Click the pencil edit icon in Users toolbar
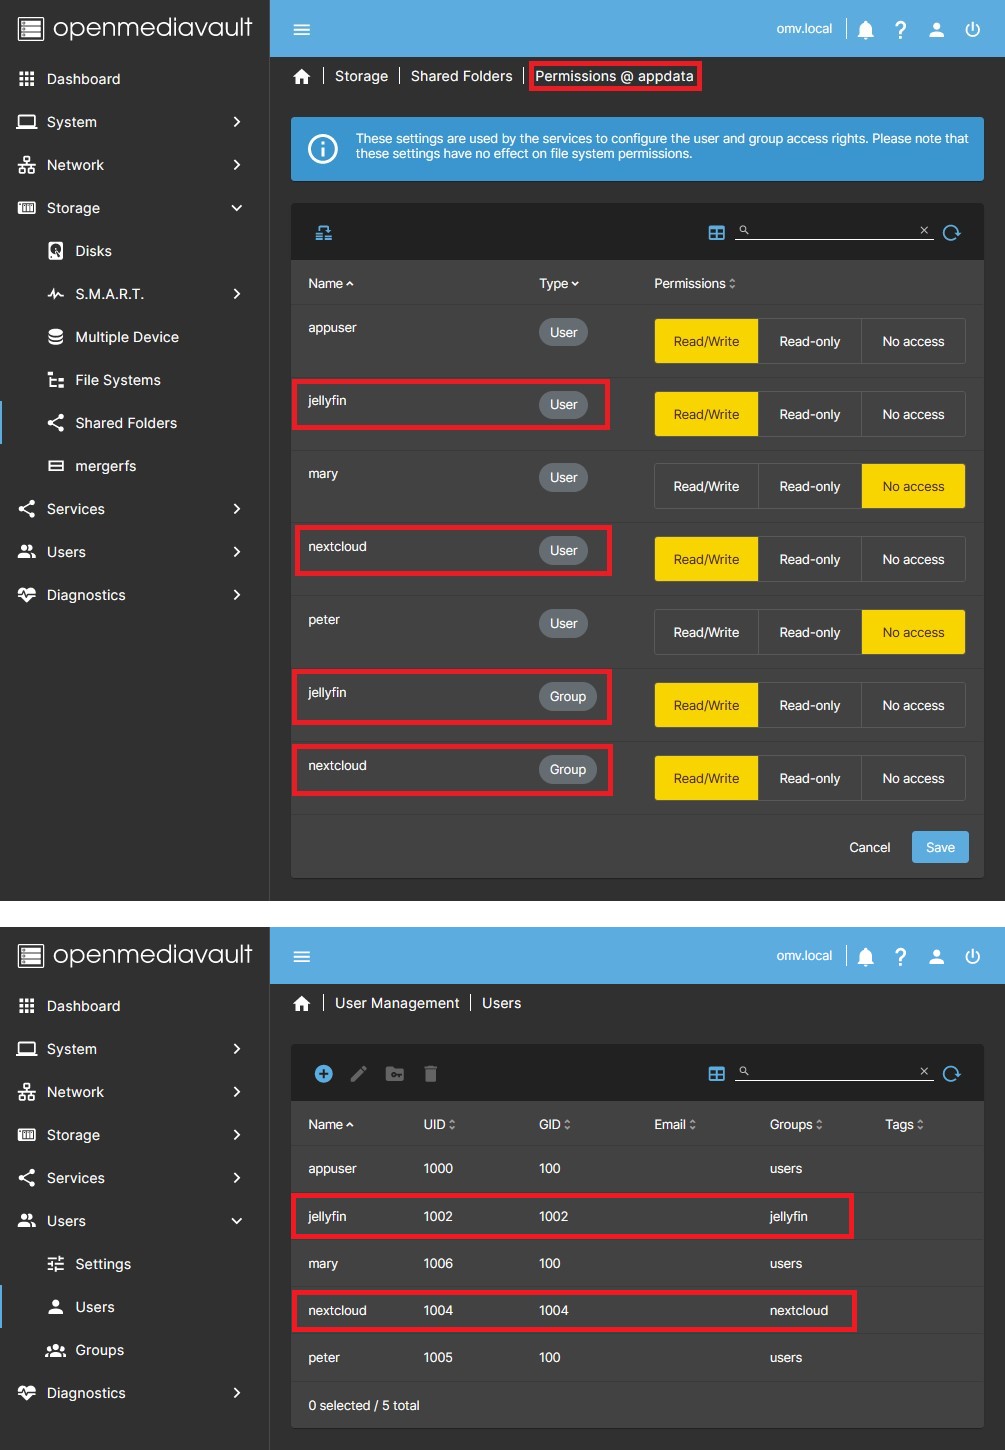This screenshot has height=1450, width=1005. coord(358,1073)
